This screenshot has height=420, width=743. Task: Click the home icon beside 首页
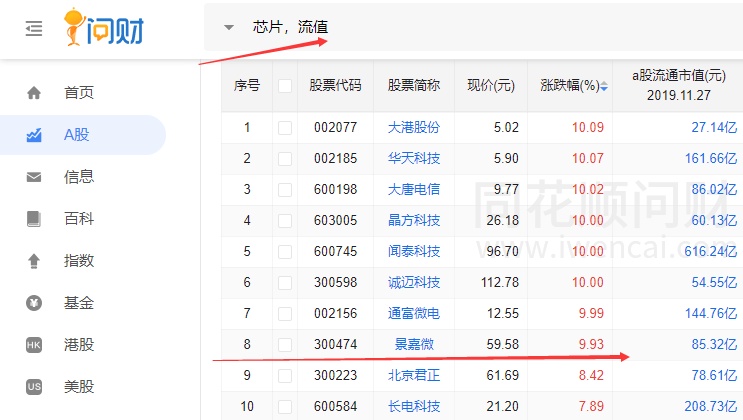(x=34, y=93)
